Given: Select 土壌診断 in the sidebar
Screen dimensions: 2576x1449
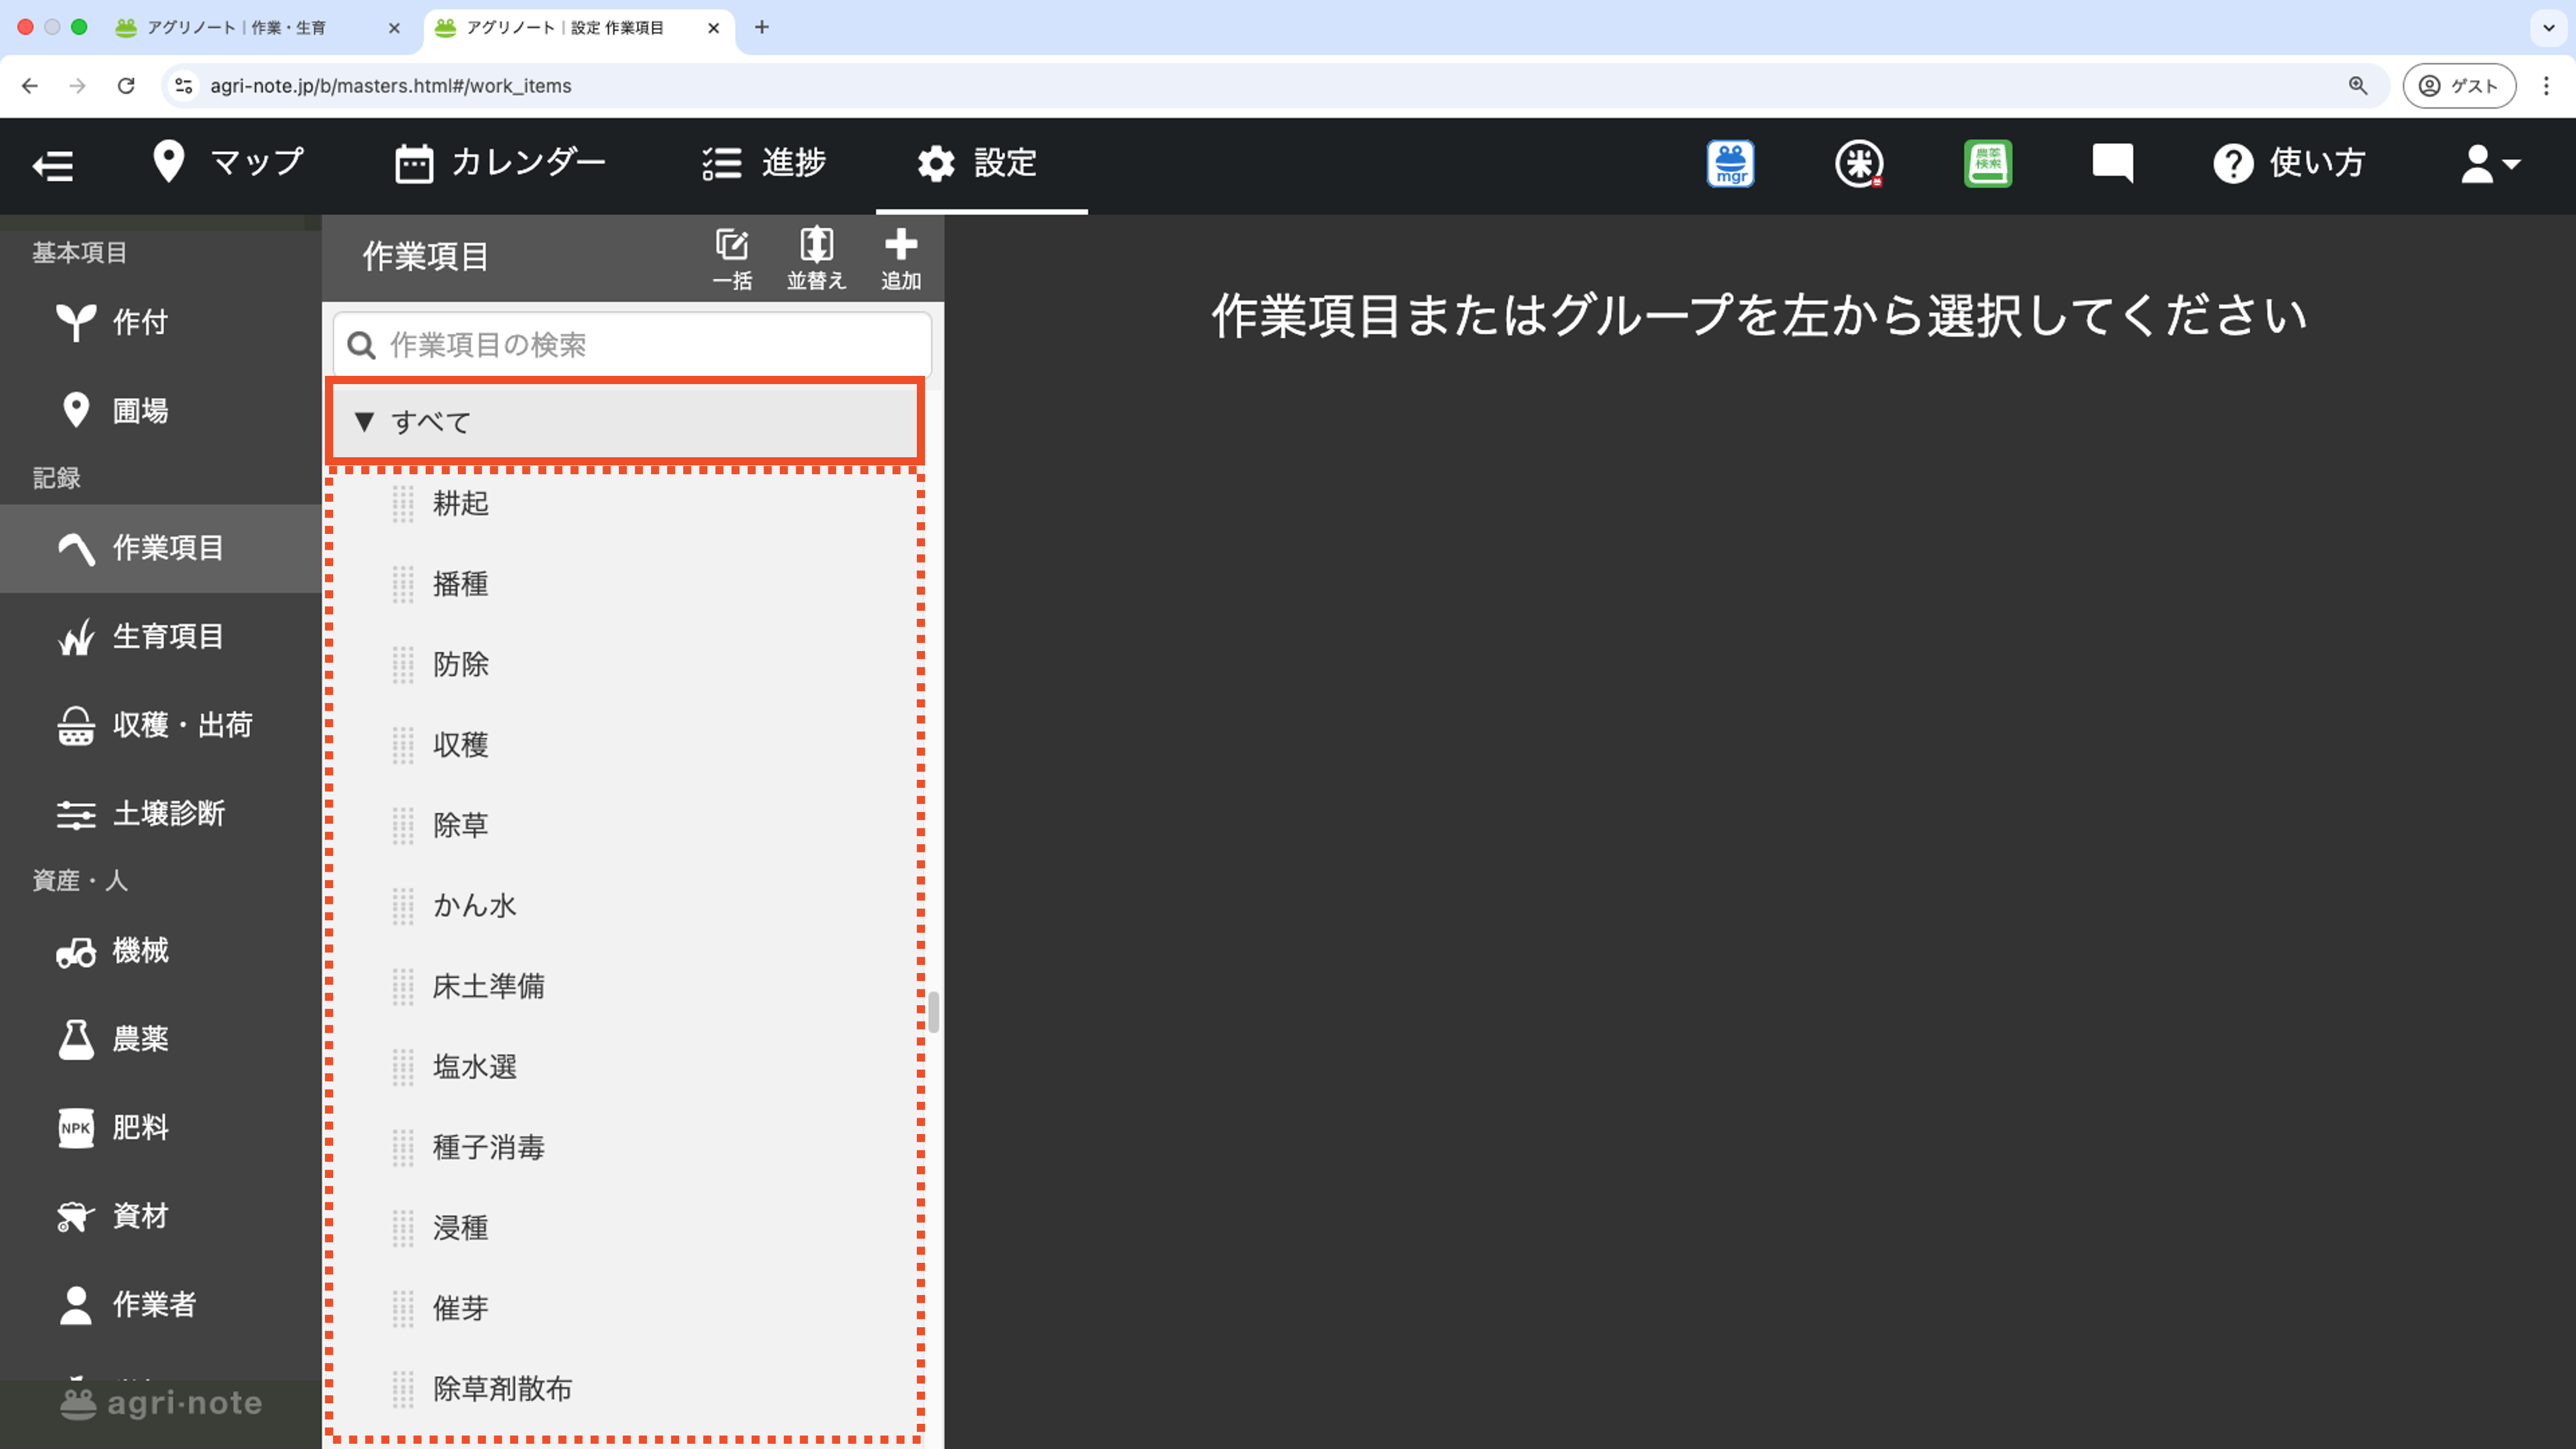Looking at the screenshot, I should pyautogui.click(x=161, y=813).
